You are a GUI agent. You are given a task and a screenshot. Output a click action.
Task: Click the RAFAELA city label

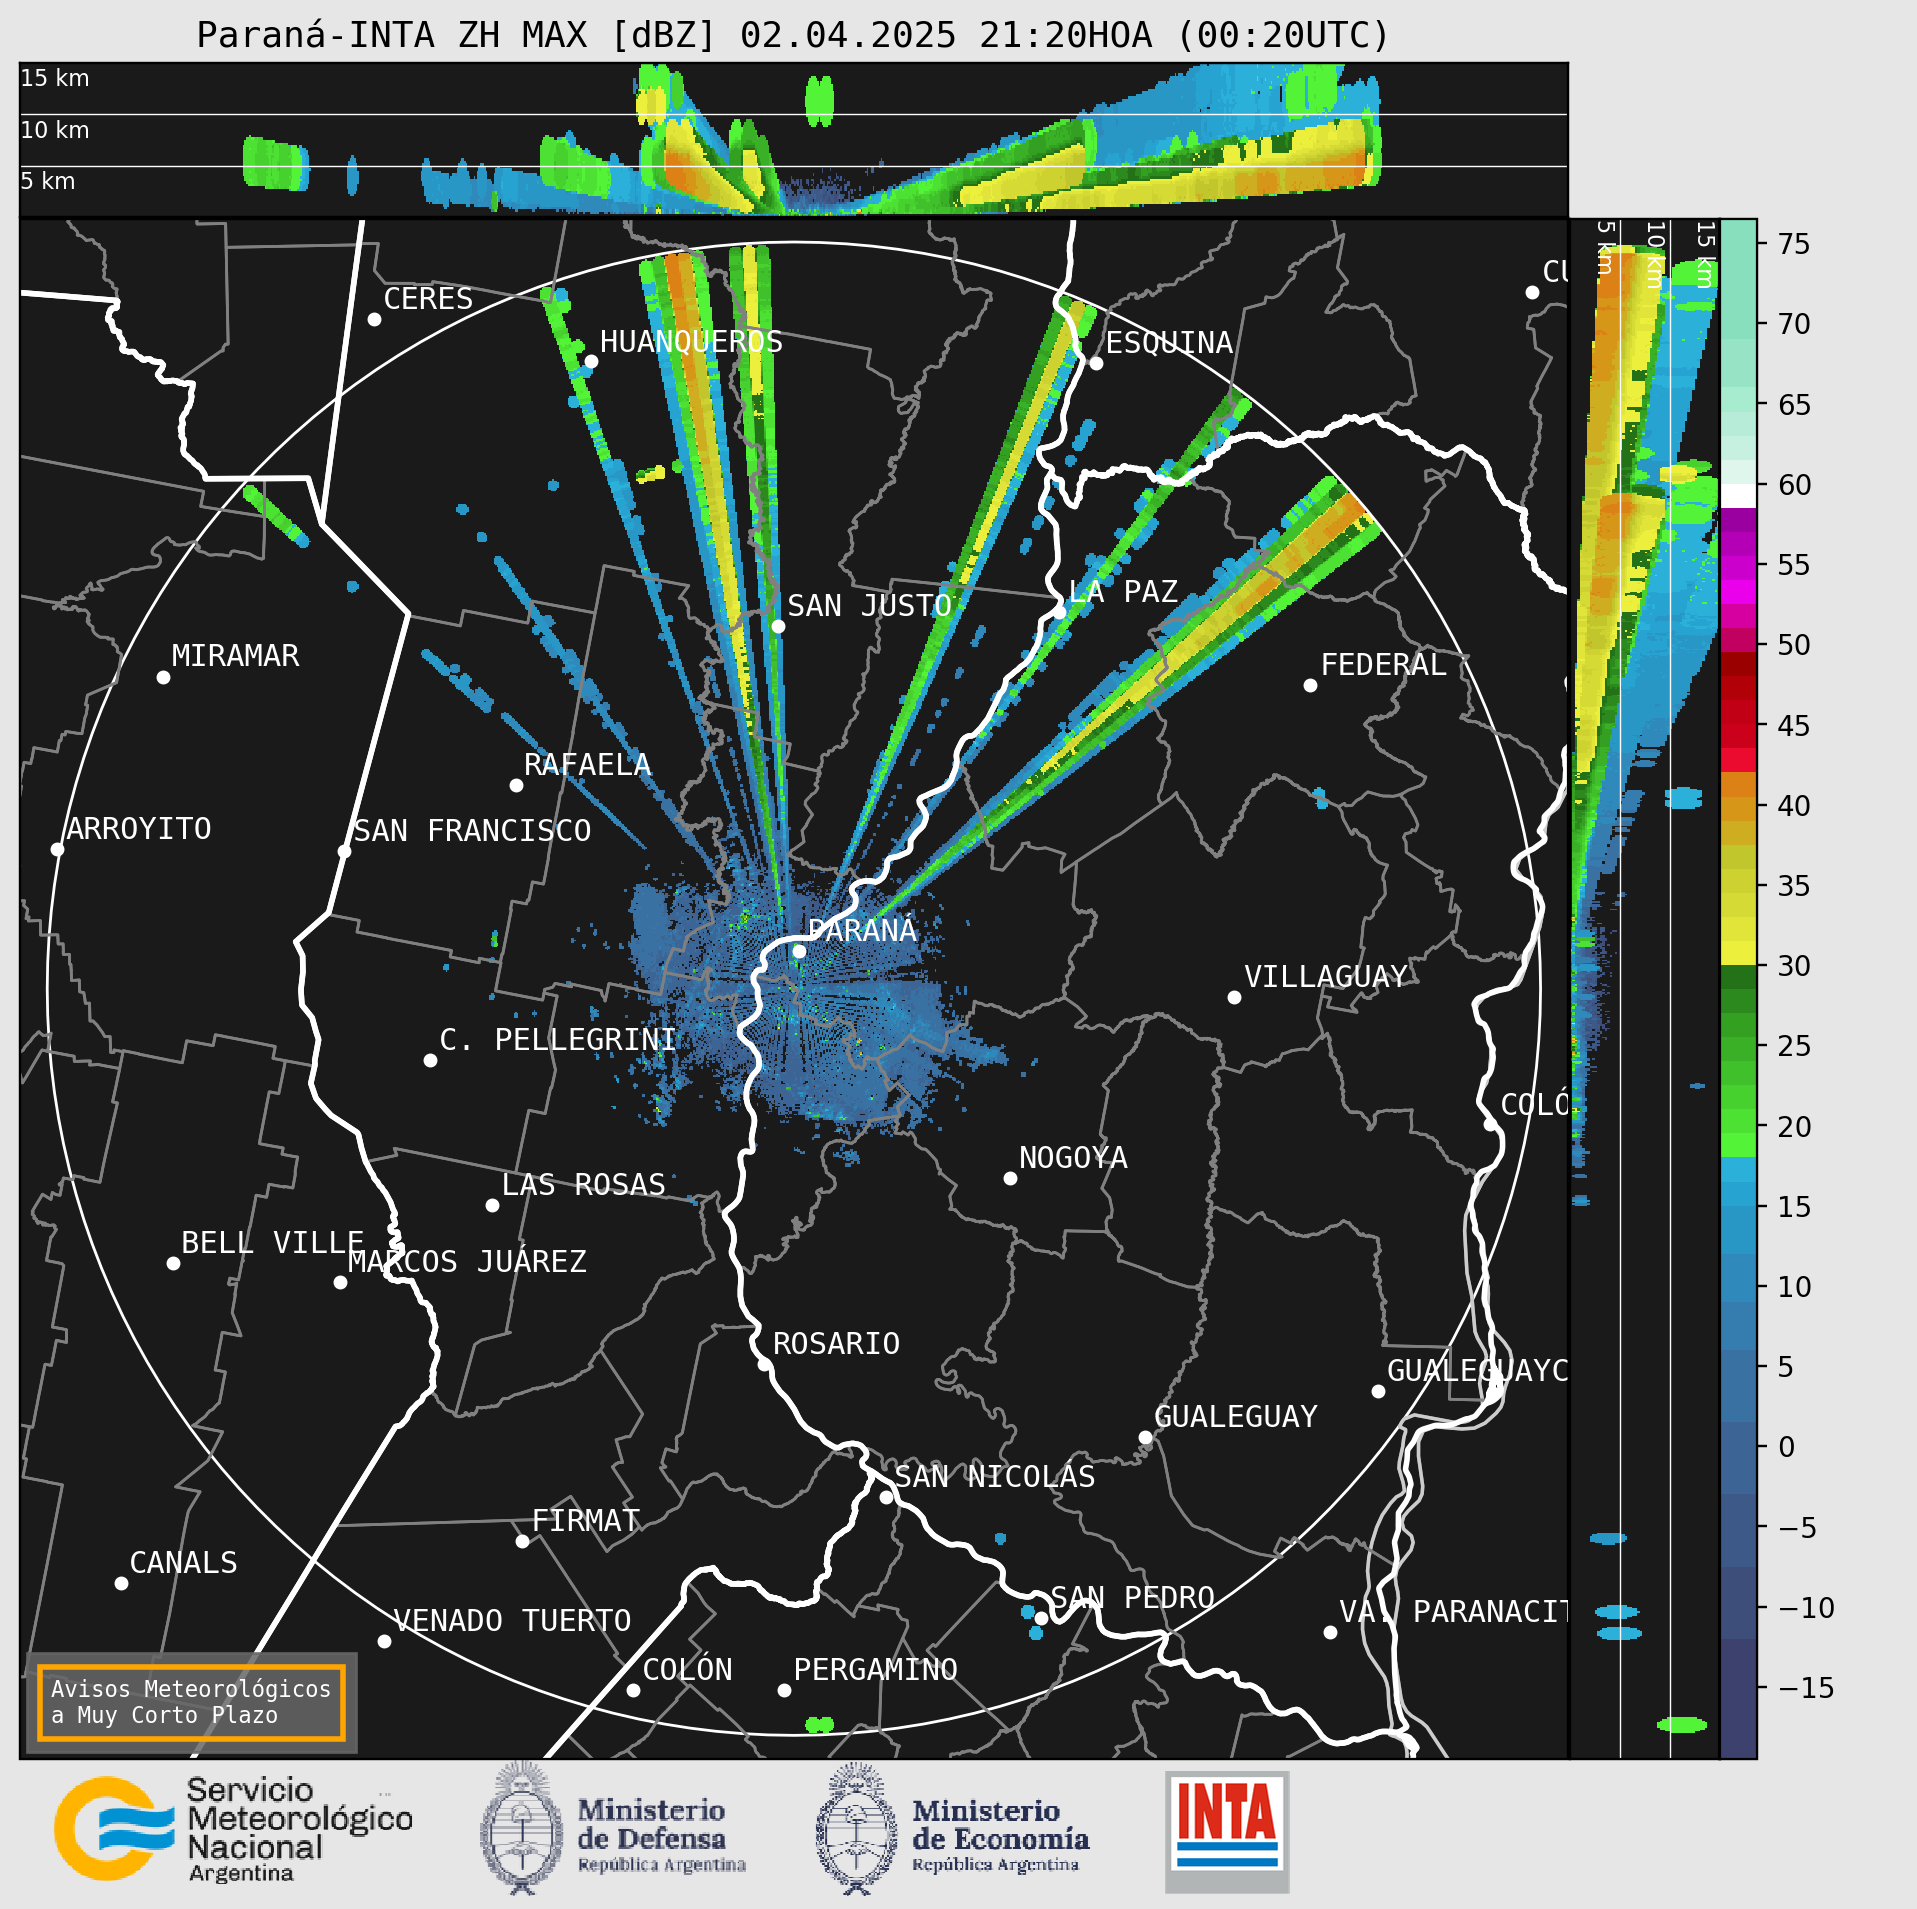[587, 765]
